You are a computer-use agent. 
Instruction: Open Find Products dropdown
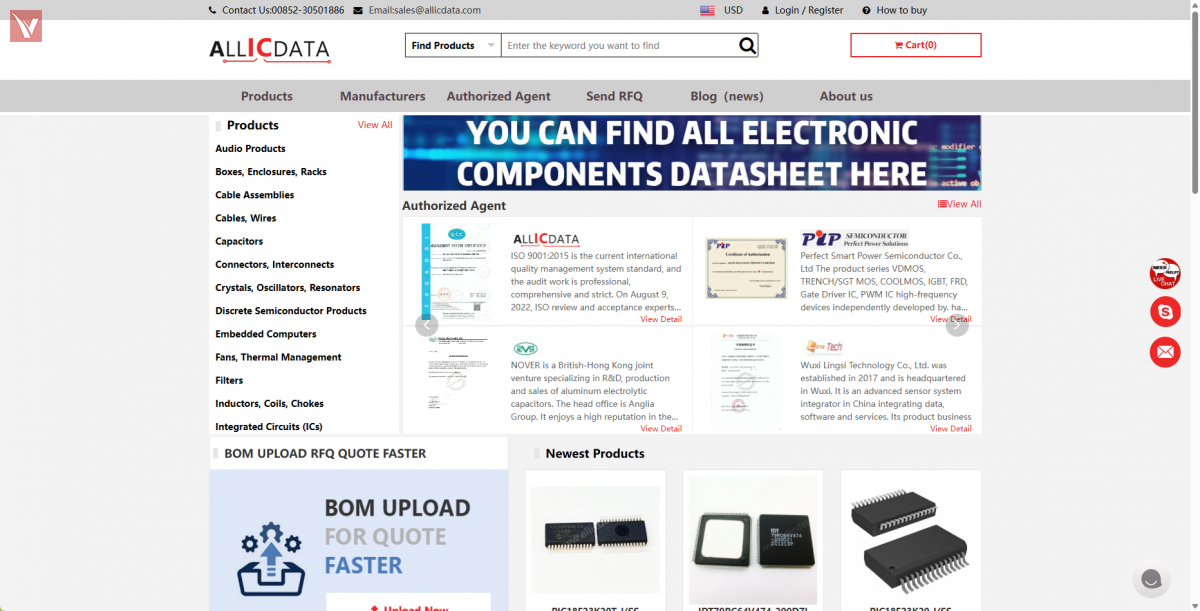coord(453,45)
